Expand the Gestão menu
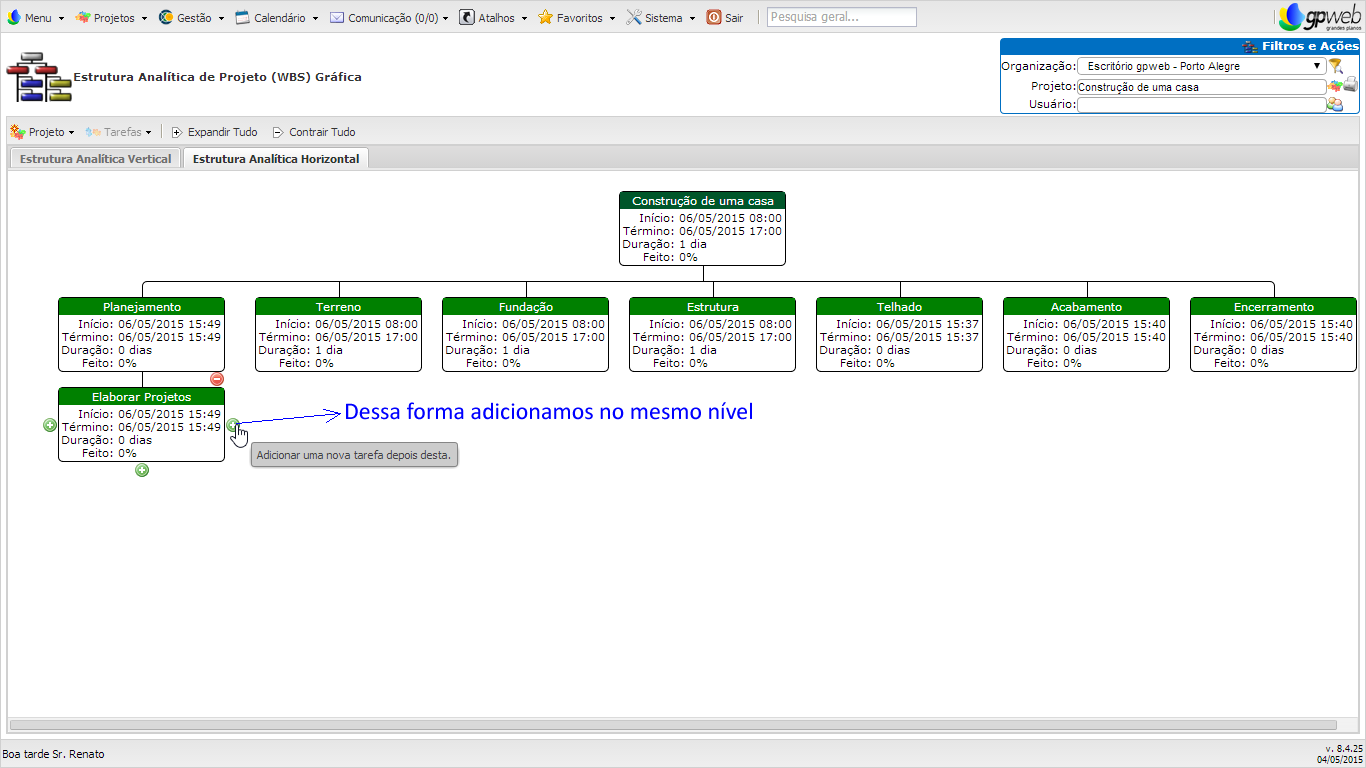1366x768 pixels. 192,18
